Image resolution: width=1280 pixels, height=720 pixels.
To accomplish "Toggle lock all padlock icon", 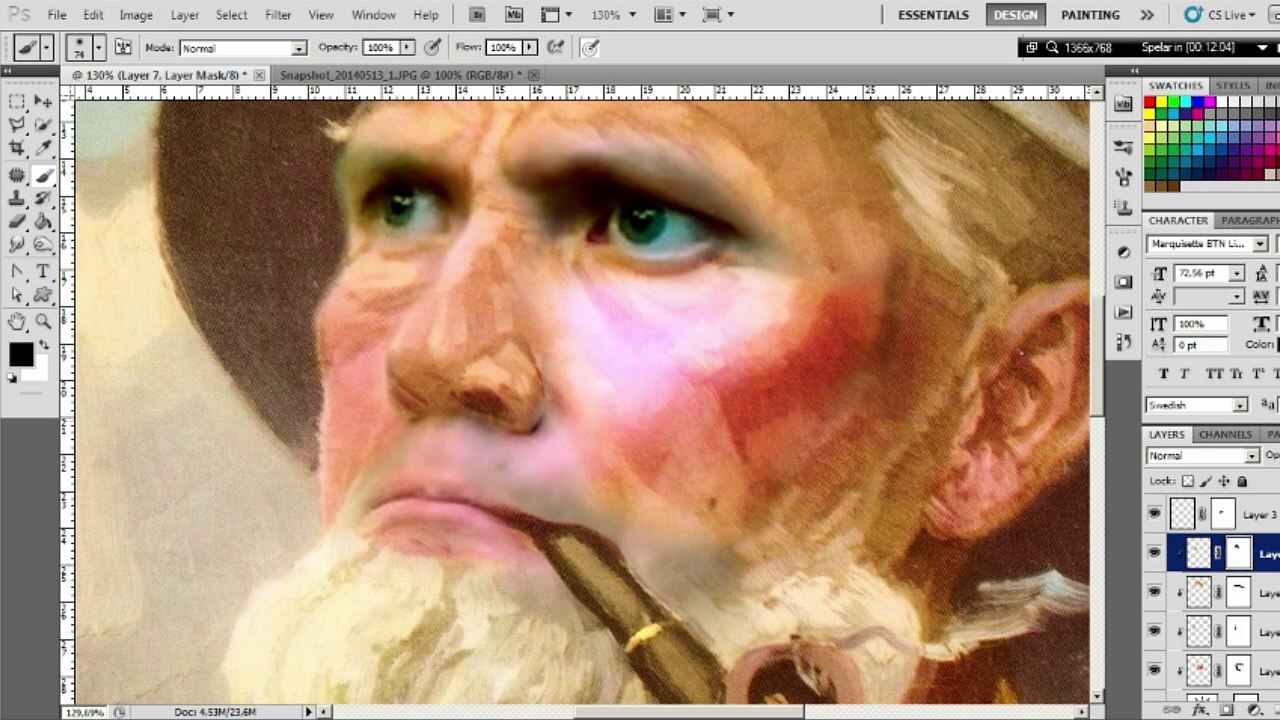I will pyautogui.click(x=1242, y=481).
